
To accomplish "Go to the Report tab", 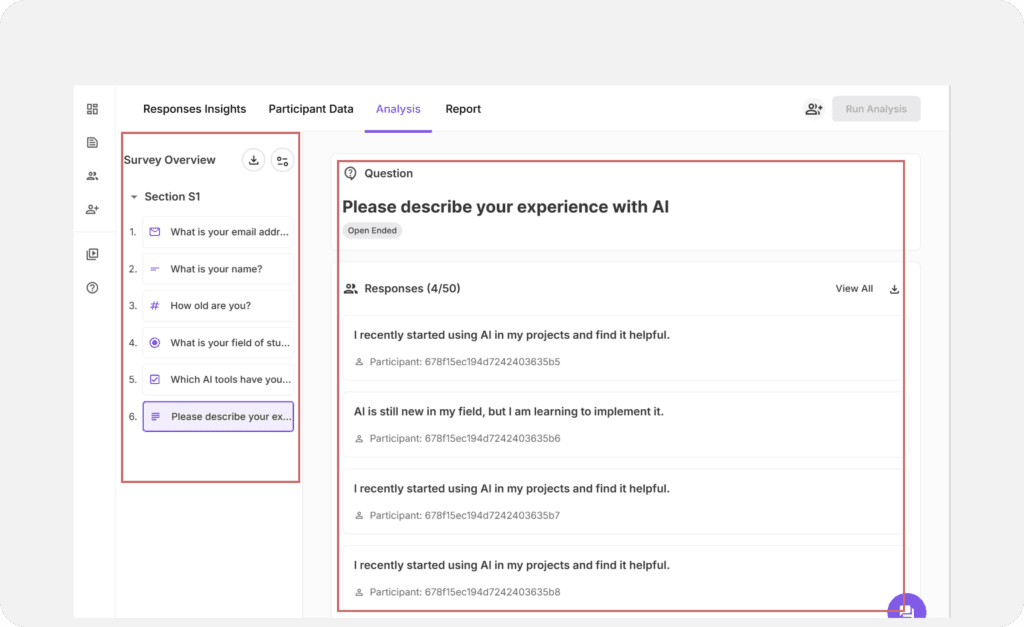I will click(463, 109).
